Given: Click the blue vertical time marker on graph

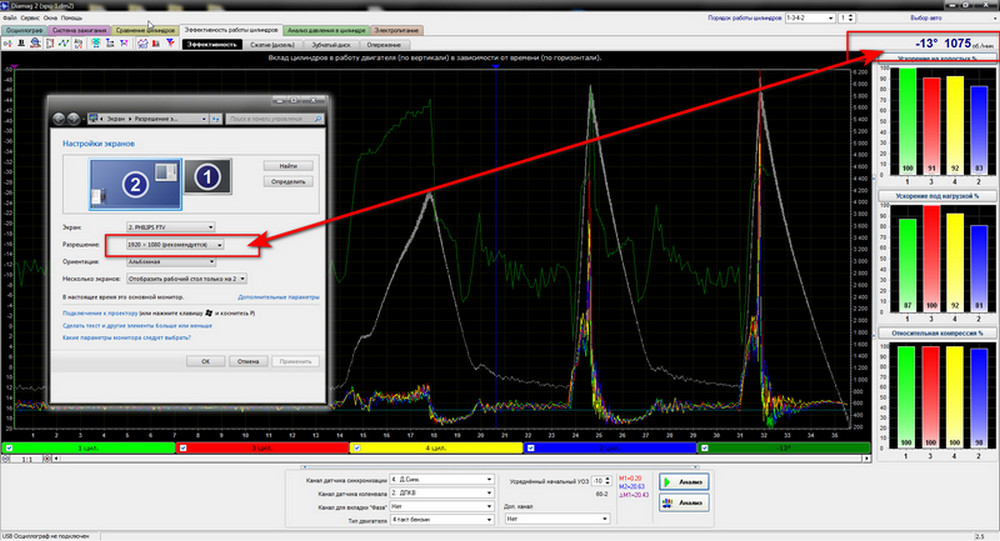Looking at the screenshot, I should click(x=496, y=249).
